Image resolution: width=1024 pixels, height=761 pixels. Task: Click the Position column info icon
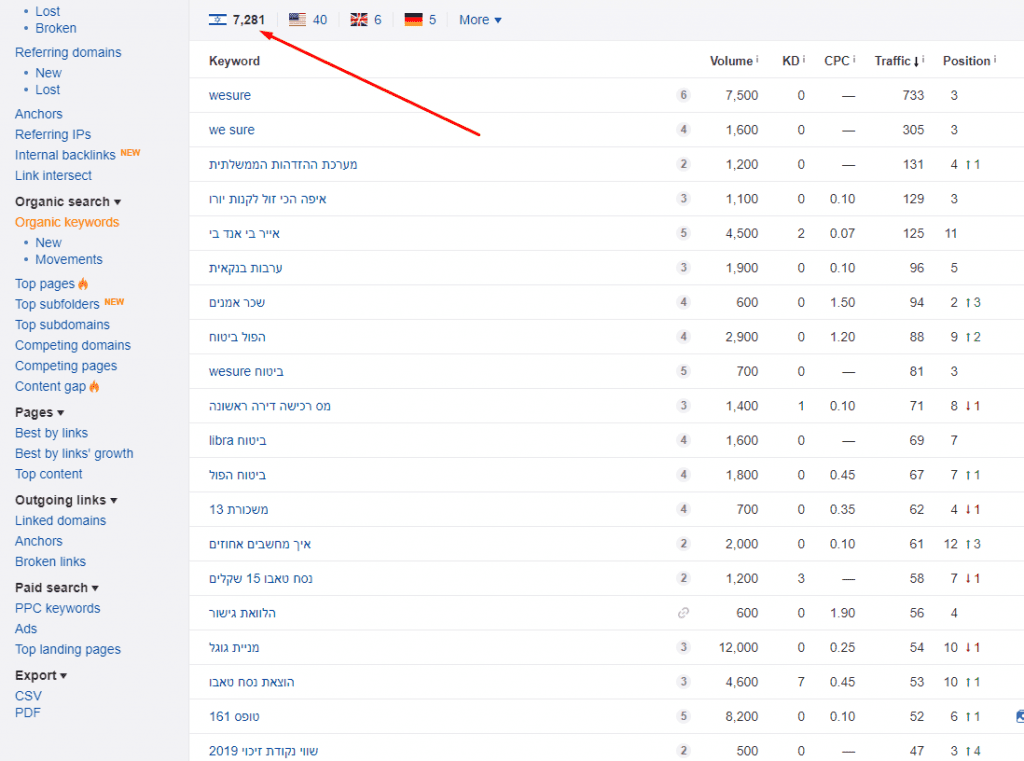click(x=995, y=59)
